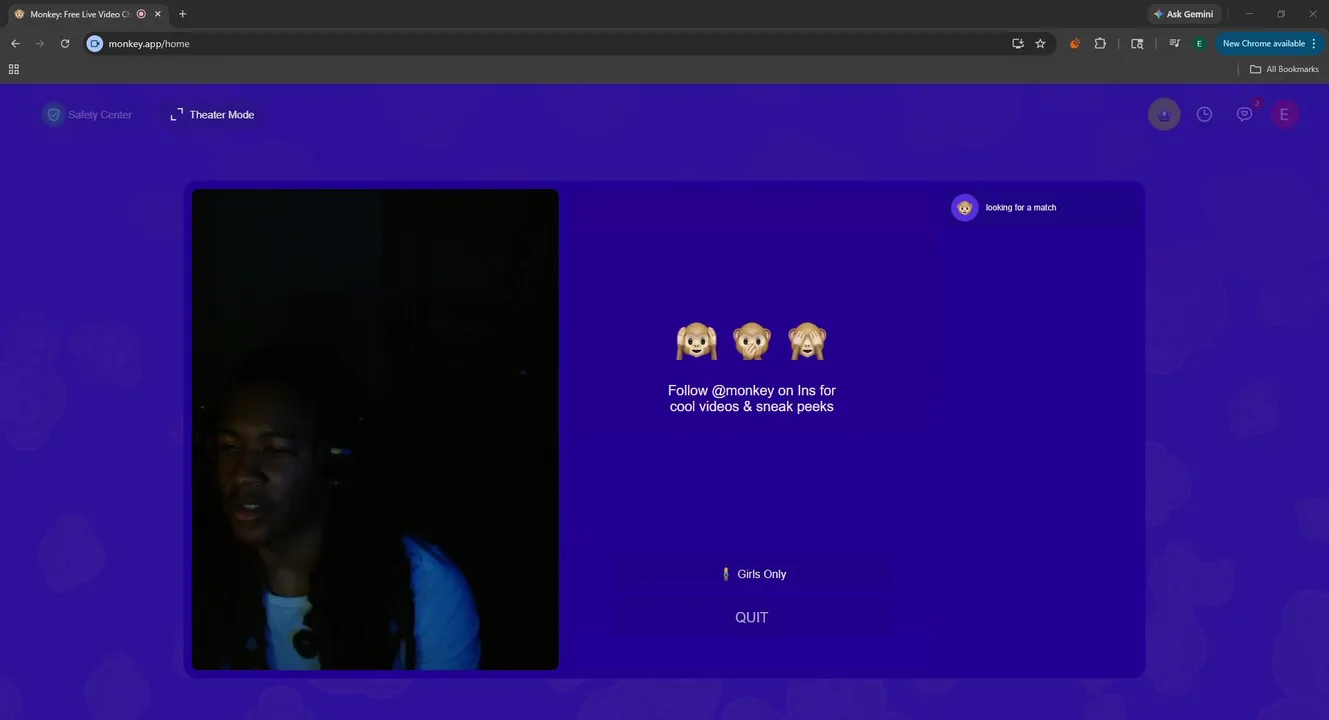This screenshot has height=720, width=1329.
Task: Open match history clock icon
Action: [x=1204, y=114]
